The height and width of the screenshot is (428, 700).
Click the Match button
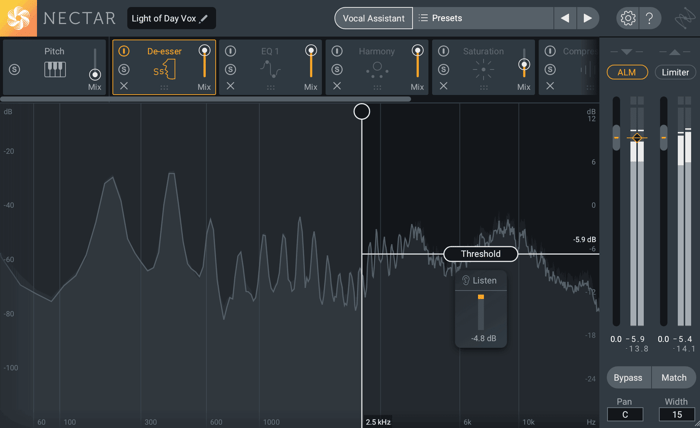coord(674,378)
